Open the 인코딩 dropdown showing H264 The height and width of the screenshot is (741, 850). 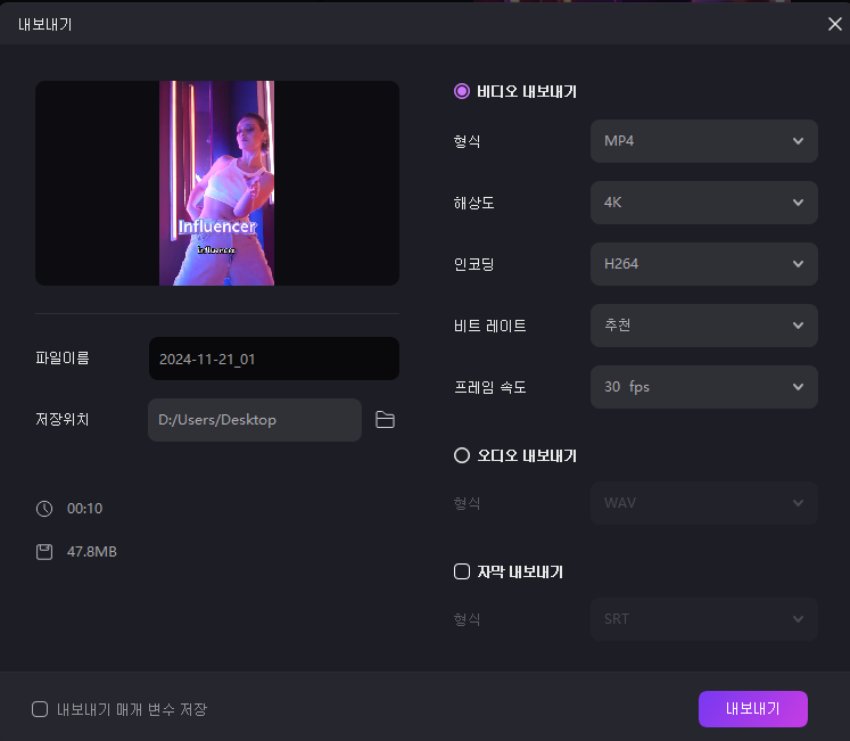point(703,264)
